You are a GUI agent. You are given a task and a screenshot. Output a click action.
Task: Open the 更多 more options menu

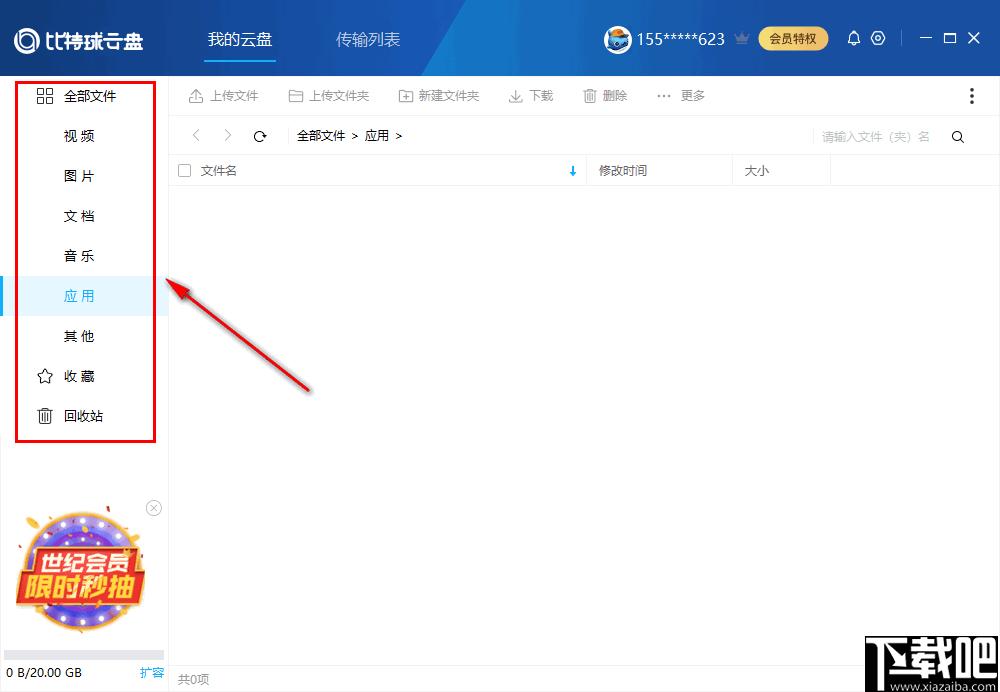click(681, 96)
